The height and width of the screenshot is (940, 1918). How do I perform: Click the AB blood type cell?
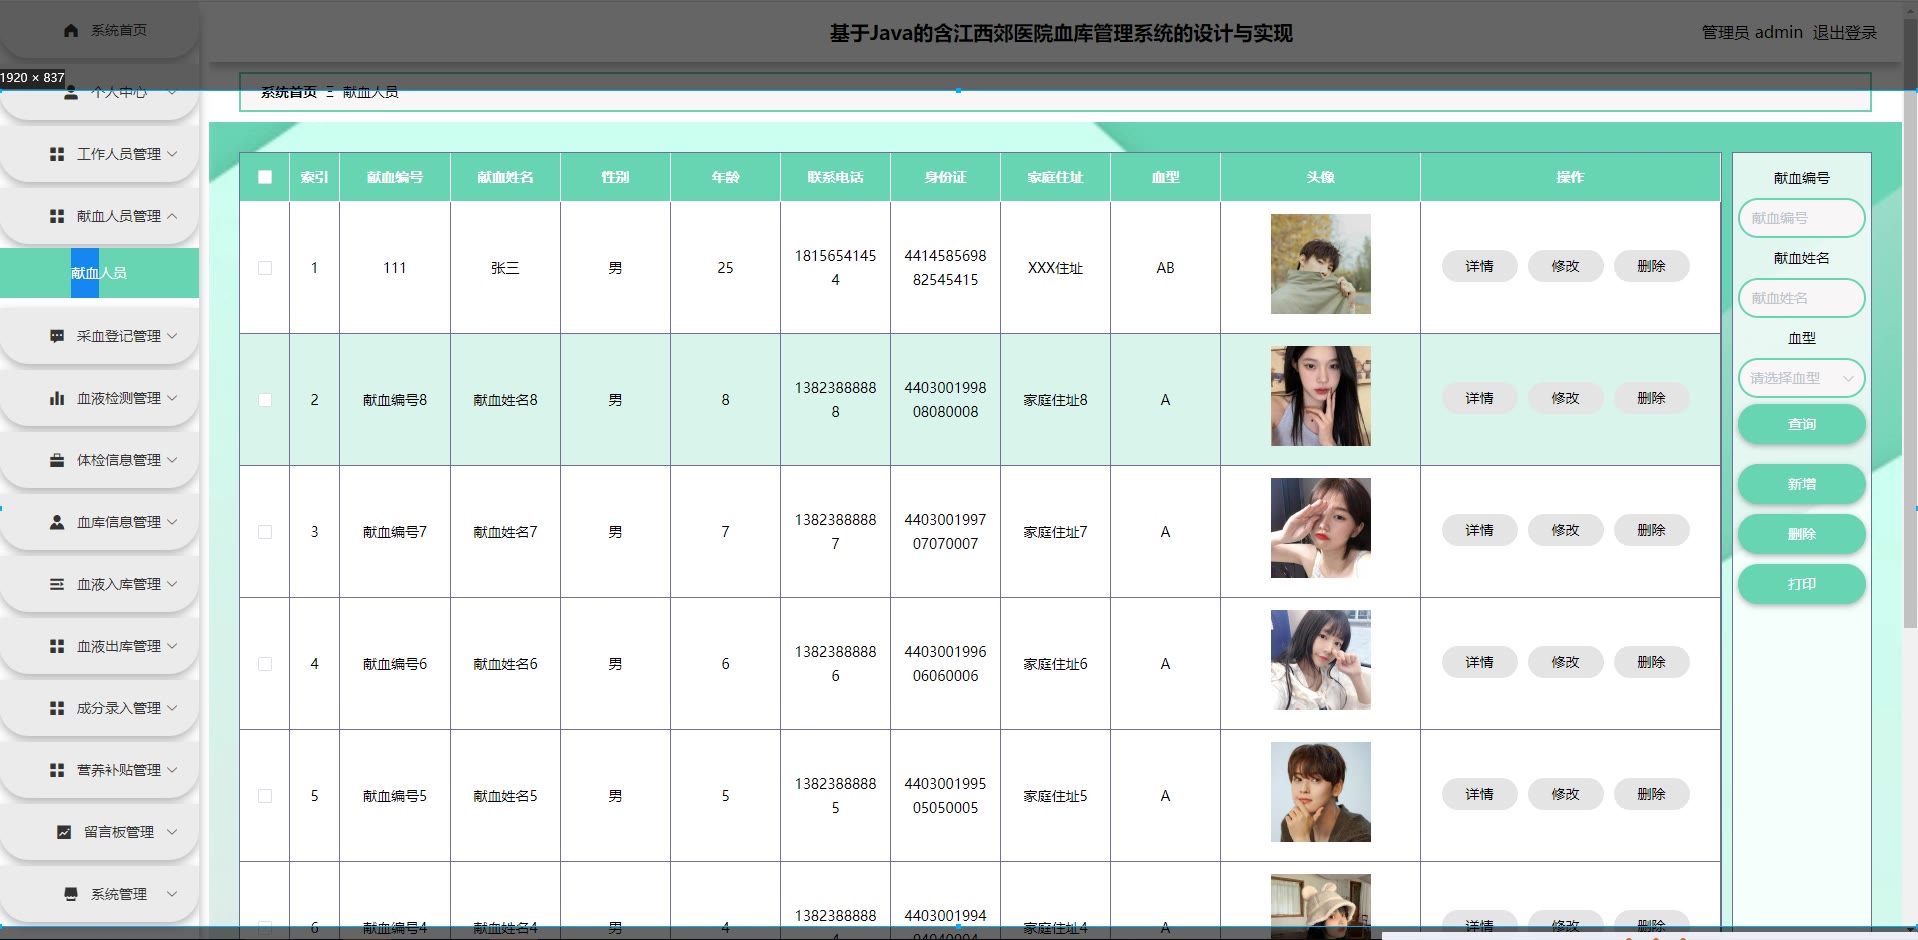(x=1165, y=268)
